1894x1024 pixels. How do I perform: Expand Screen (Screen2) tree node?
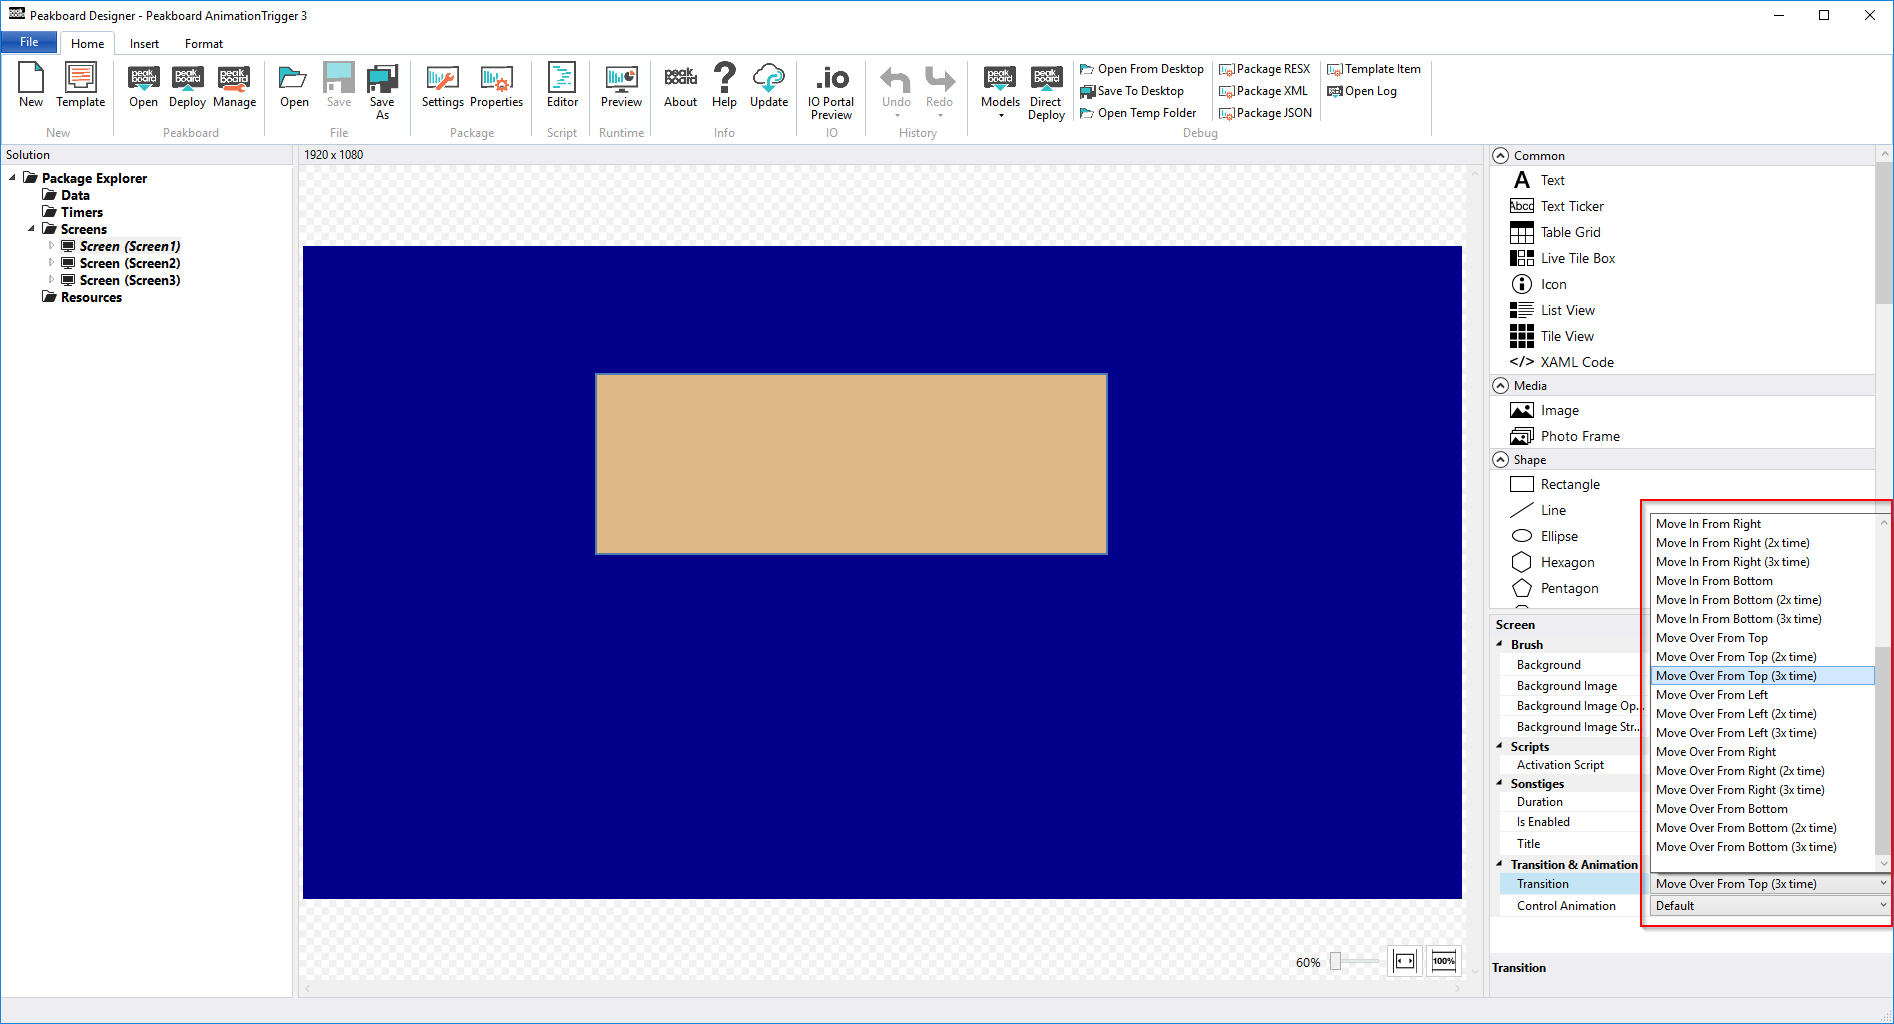pos(51,263)
